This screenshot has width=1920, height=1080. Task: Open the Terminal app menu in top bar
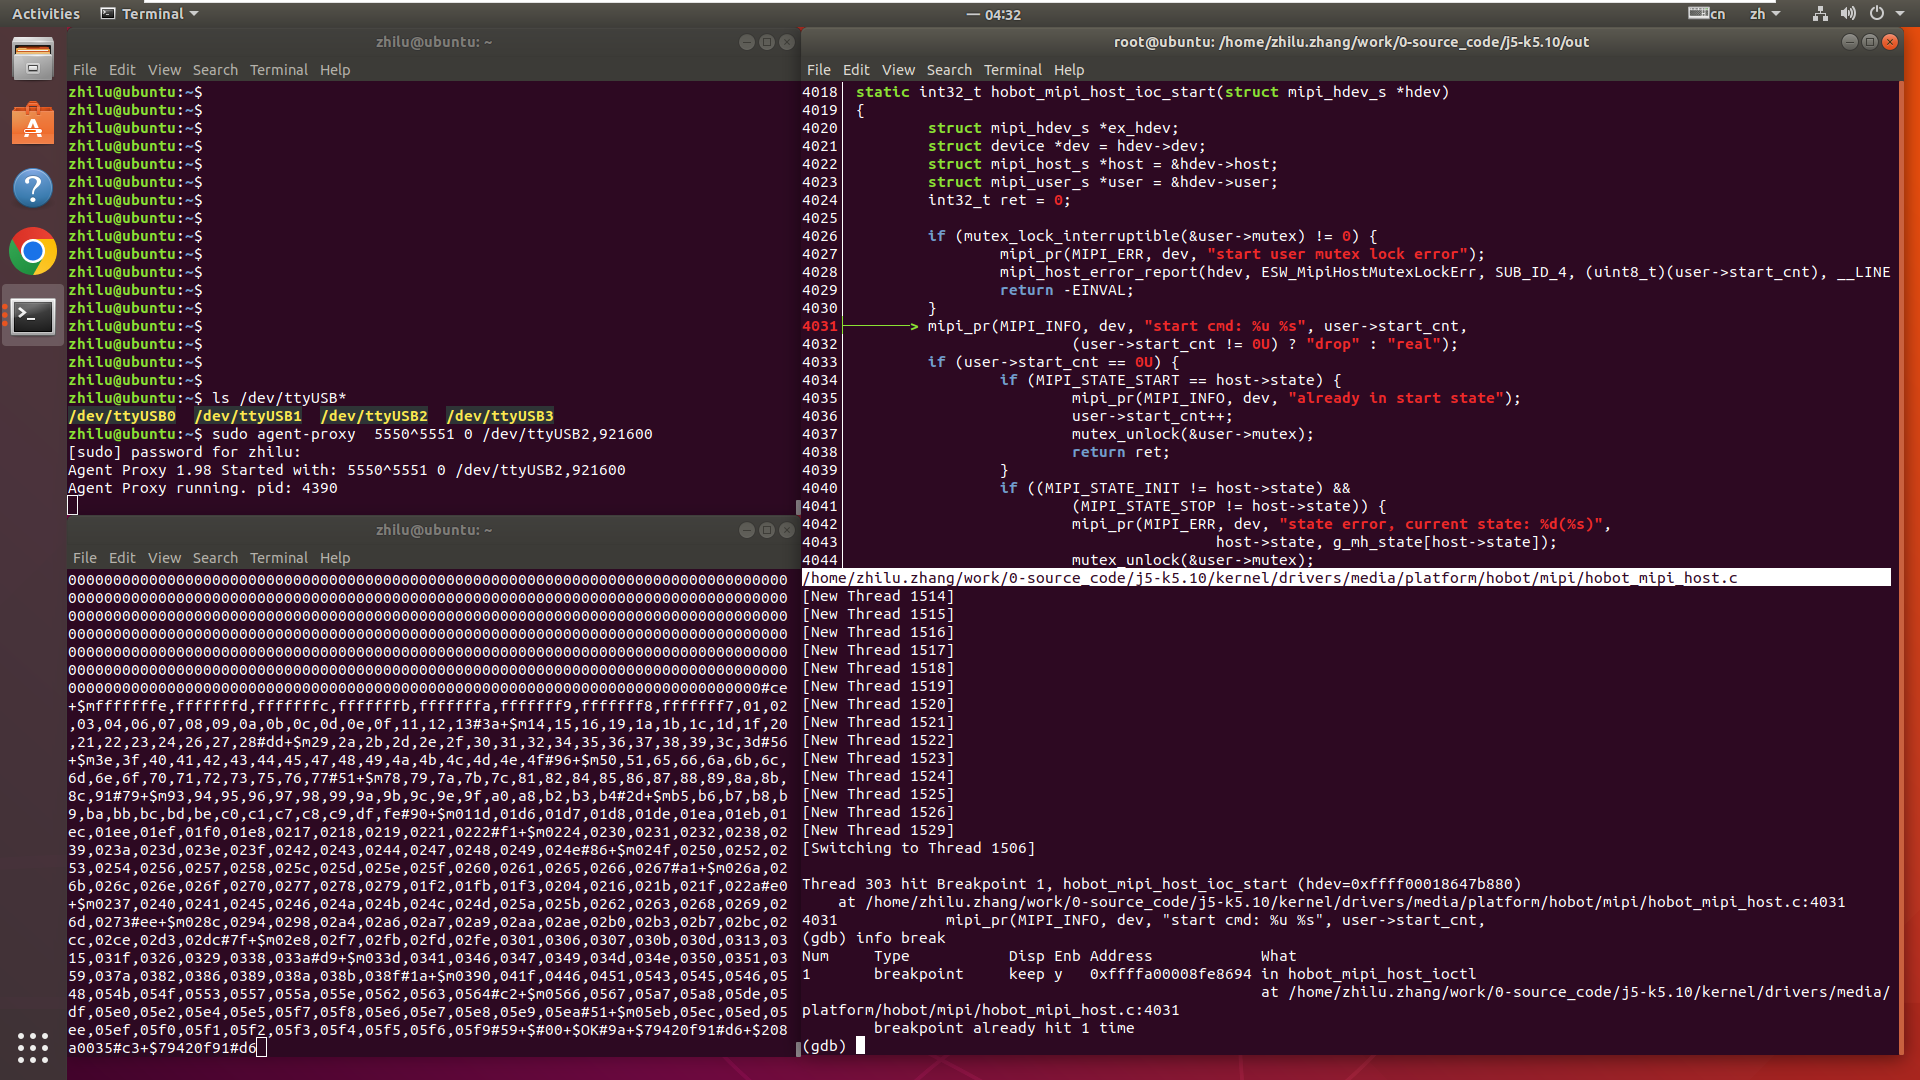click(x=150, y=14)
